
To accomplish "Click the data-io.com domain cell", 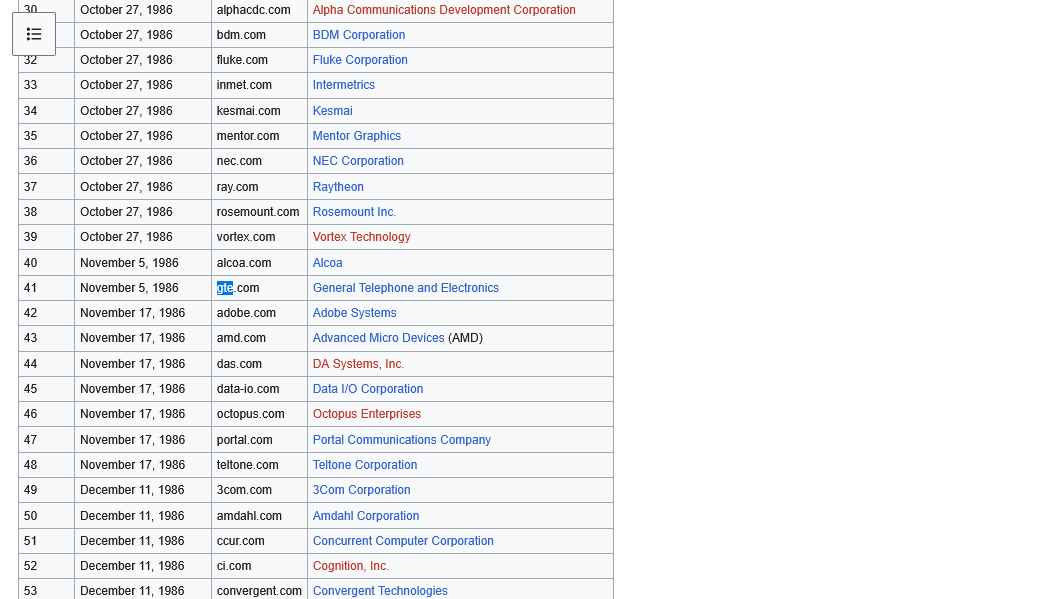I will 259,389.
